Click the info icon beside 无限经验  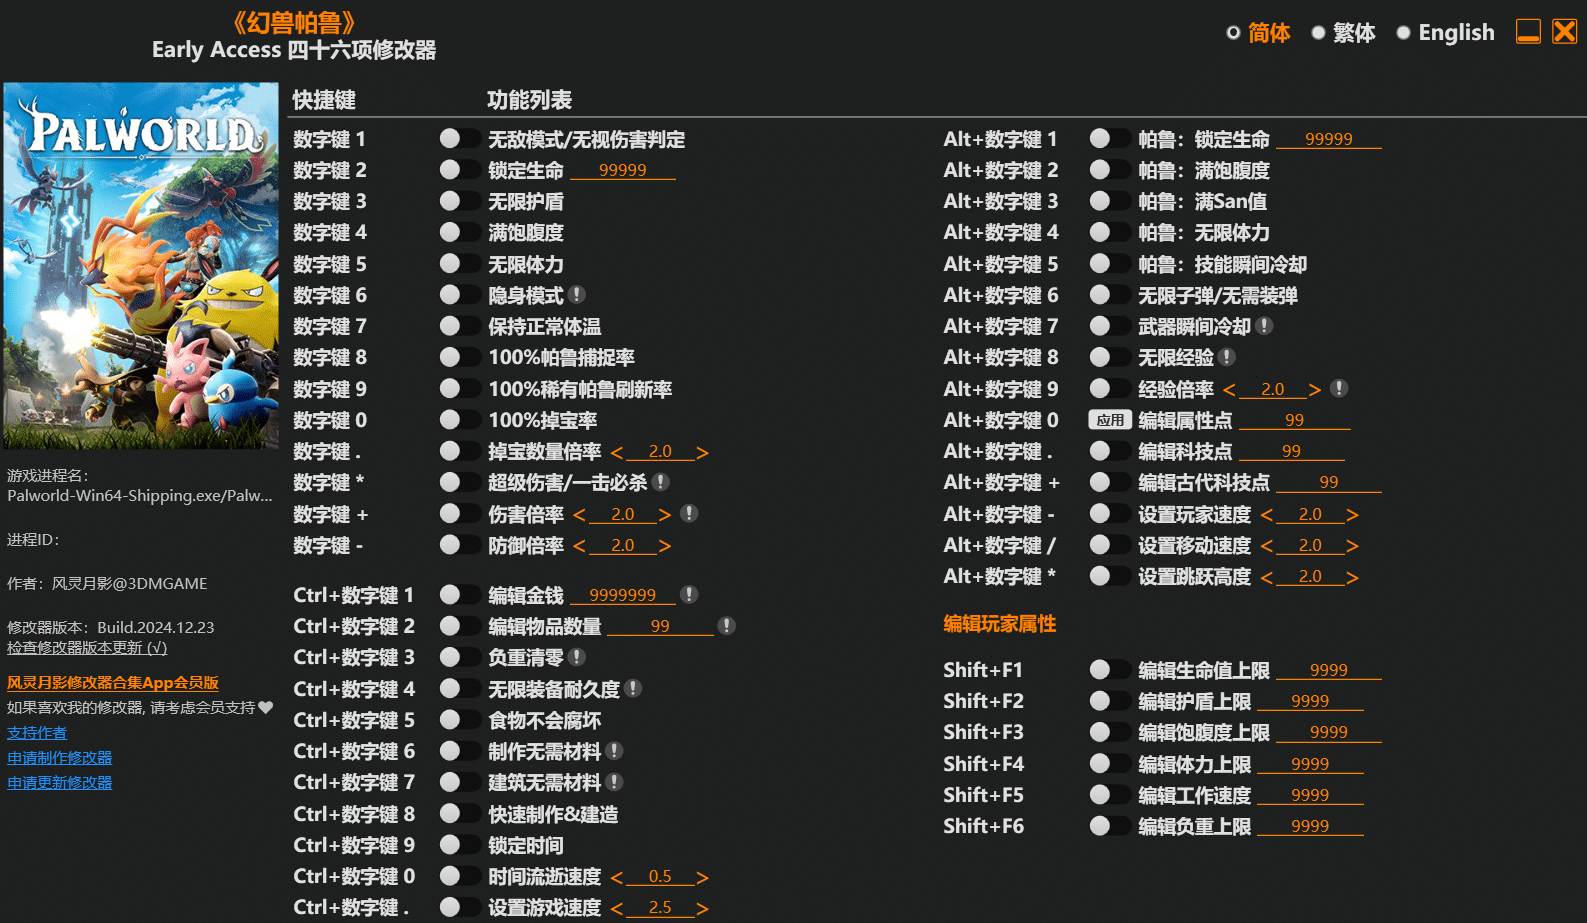point(1227,357)
